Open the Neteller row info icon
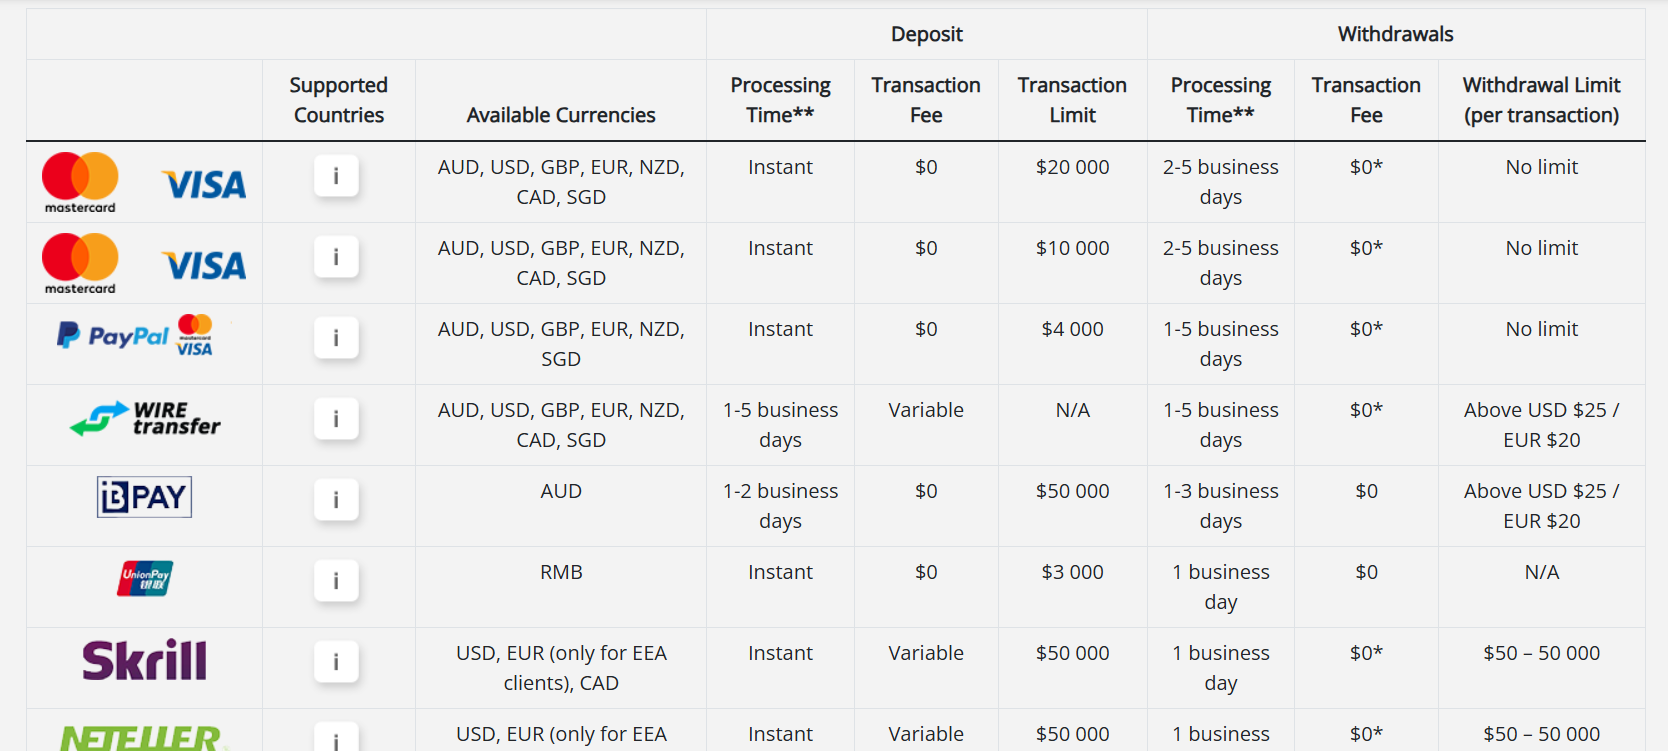 click(x=336, y=739)
